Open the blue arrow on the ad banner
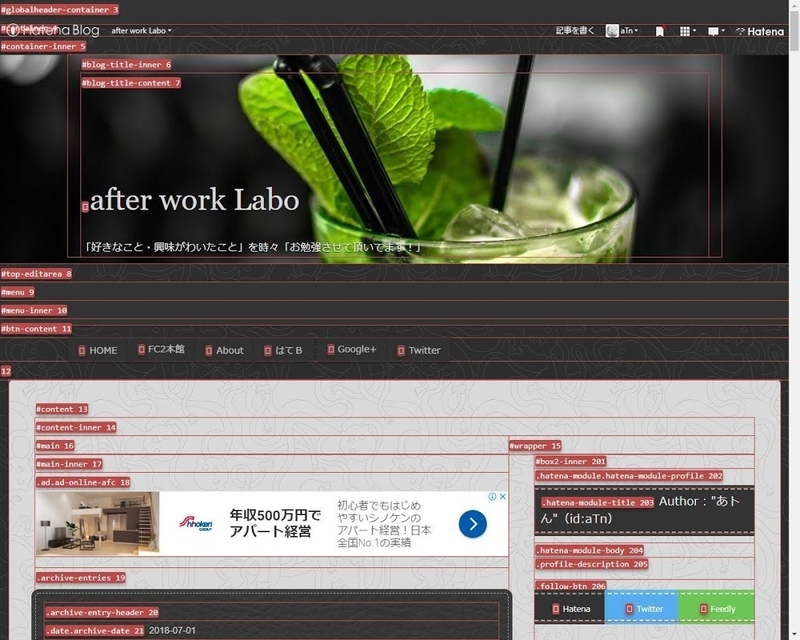The width and height of the screenshot is (800, 640). coord(472,523)
